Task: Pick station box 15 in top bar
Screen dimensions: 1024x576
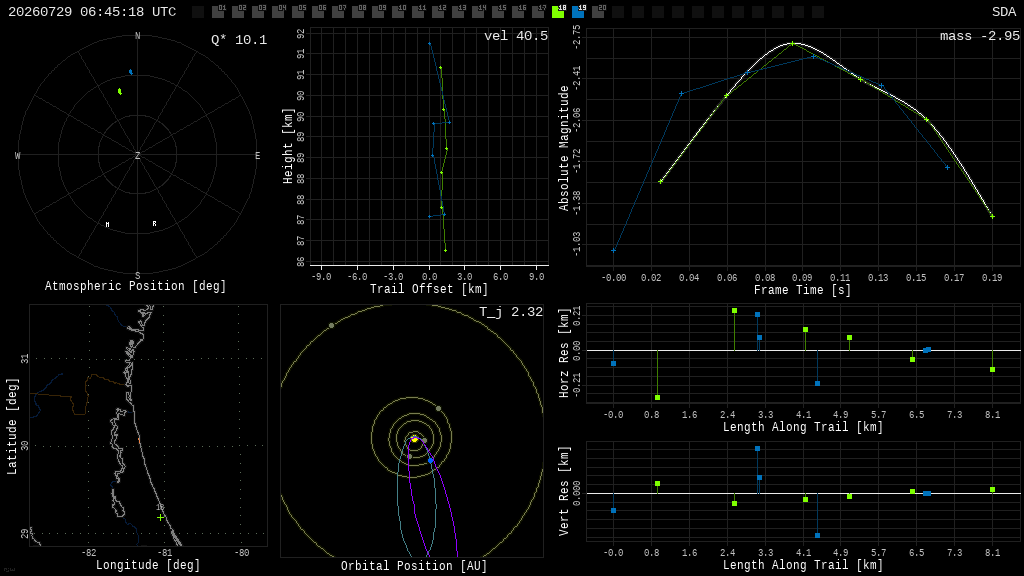Action: (x=498, y=12)
